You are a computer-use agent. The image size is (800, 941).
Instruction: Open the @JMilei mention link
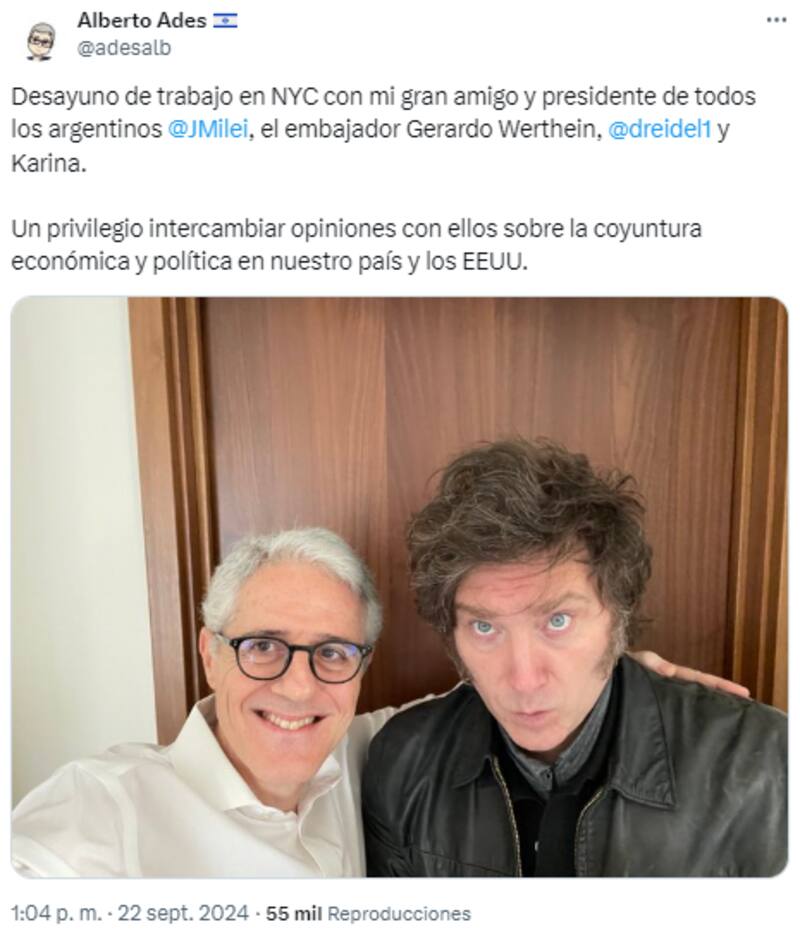coord(208,129)
